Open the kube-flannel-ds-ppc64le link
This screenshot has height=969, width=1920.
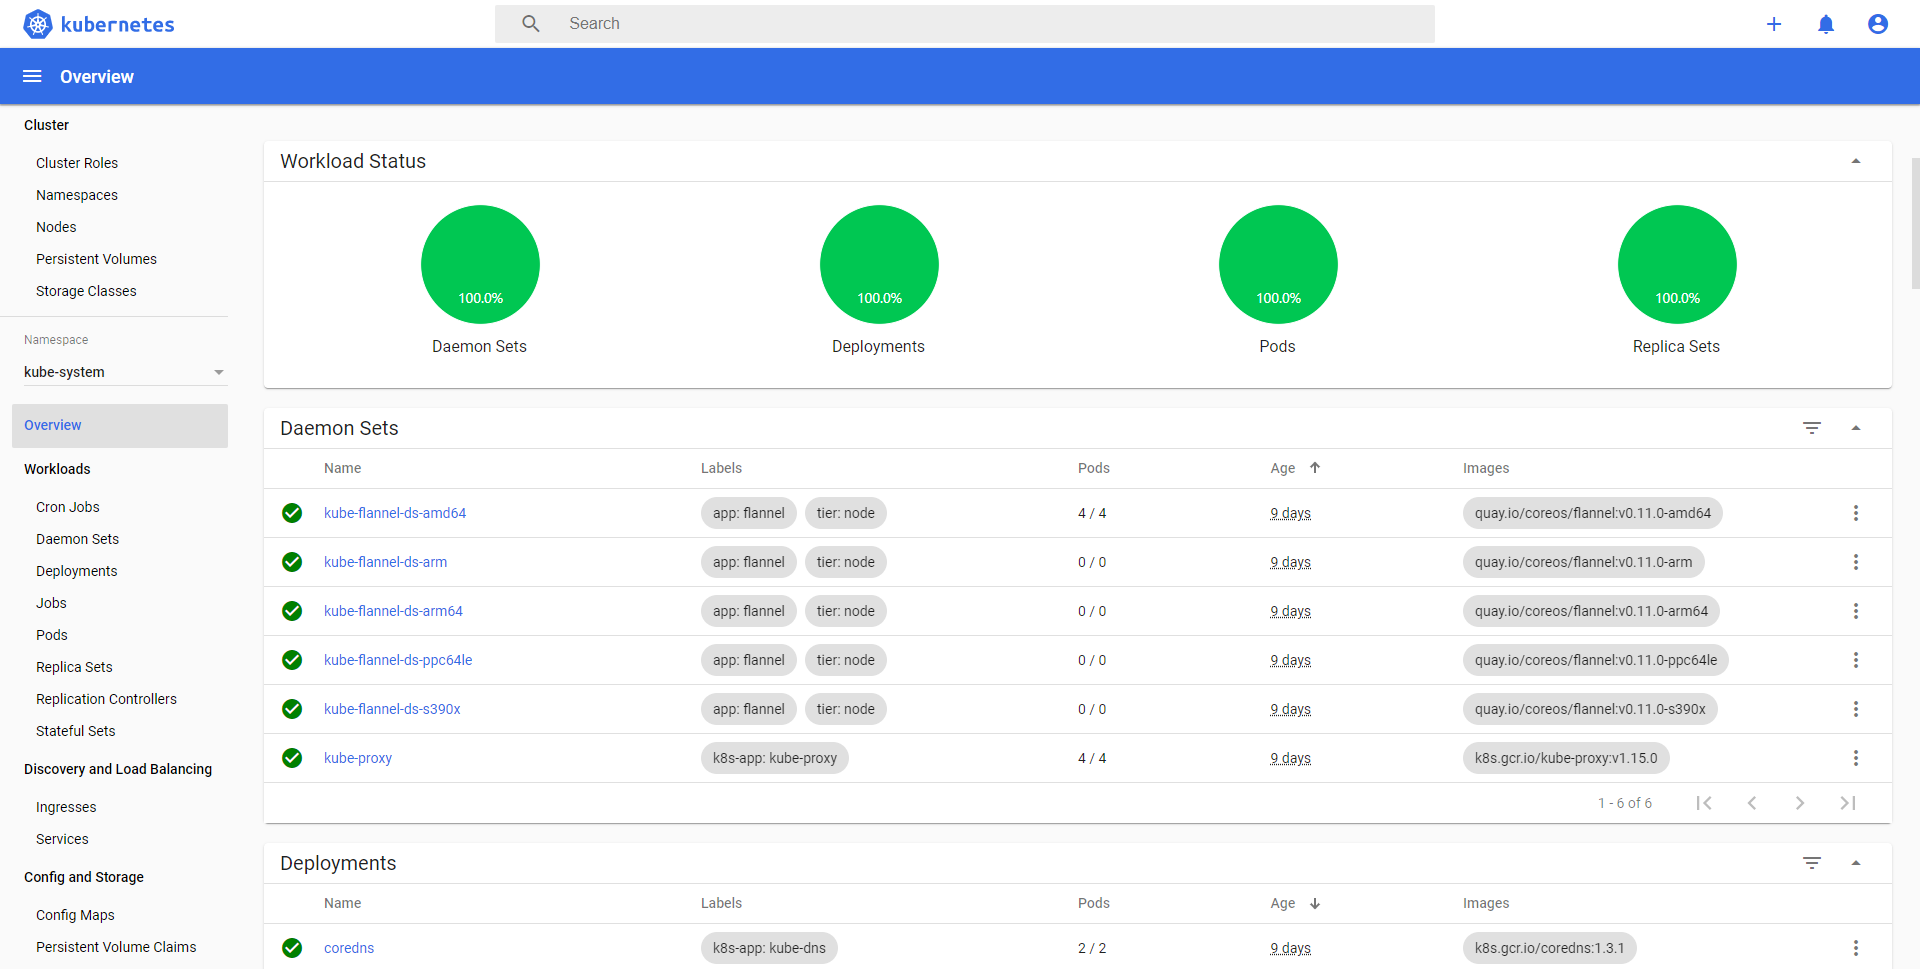[x=398, y=660]
